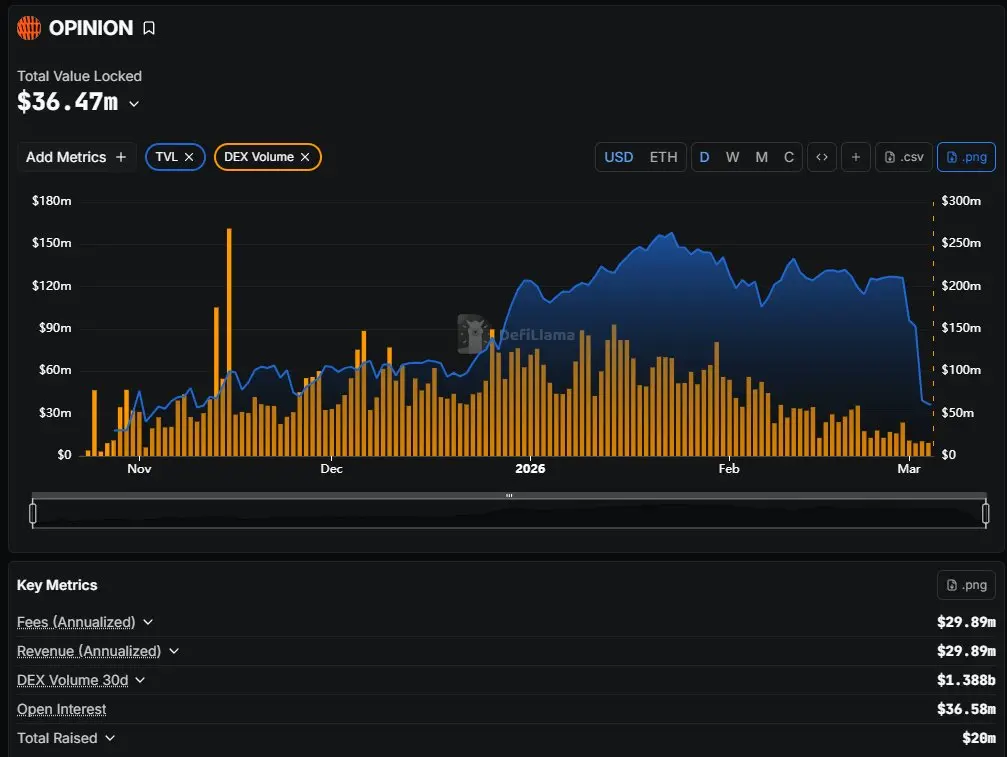The height and width of the screenshot is (757, 1007).
Task: Click the plus icon beside embed button
Action: 856,157
